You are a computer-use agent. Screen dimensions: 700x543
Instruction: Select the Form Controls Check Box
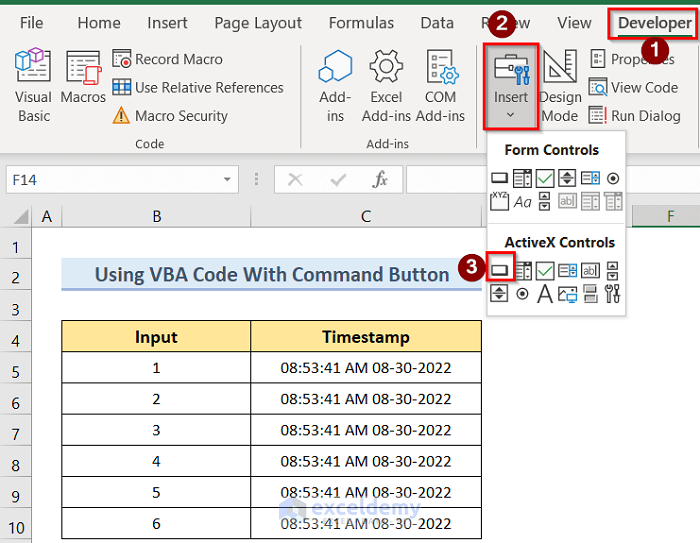click(x=545, y=179)
